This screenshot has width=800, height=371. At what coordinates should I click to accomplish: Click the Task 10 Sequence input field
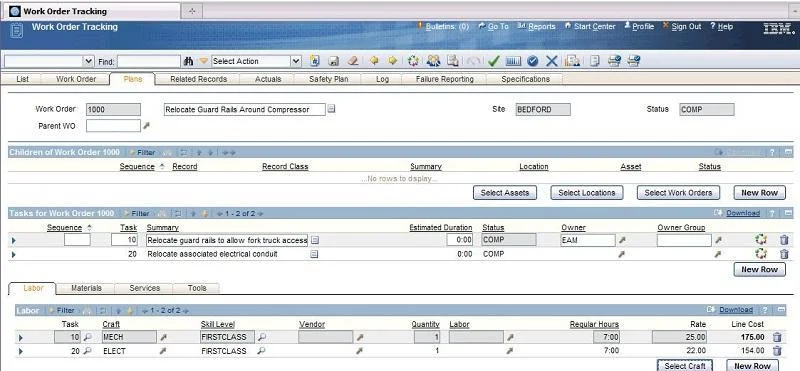tap(77, 240)
